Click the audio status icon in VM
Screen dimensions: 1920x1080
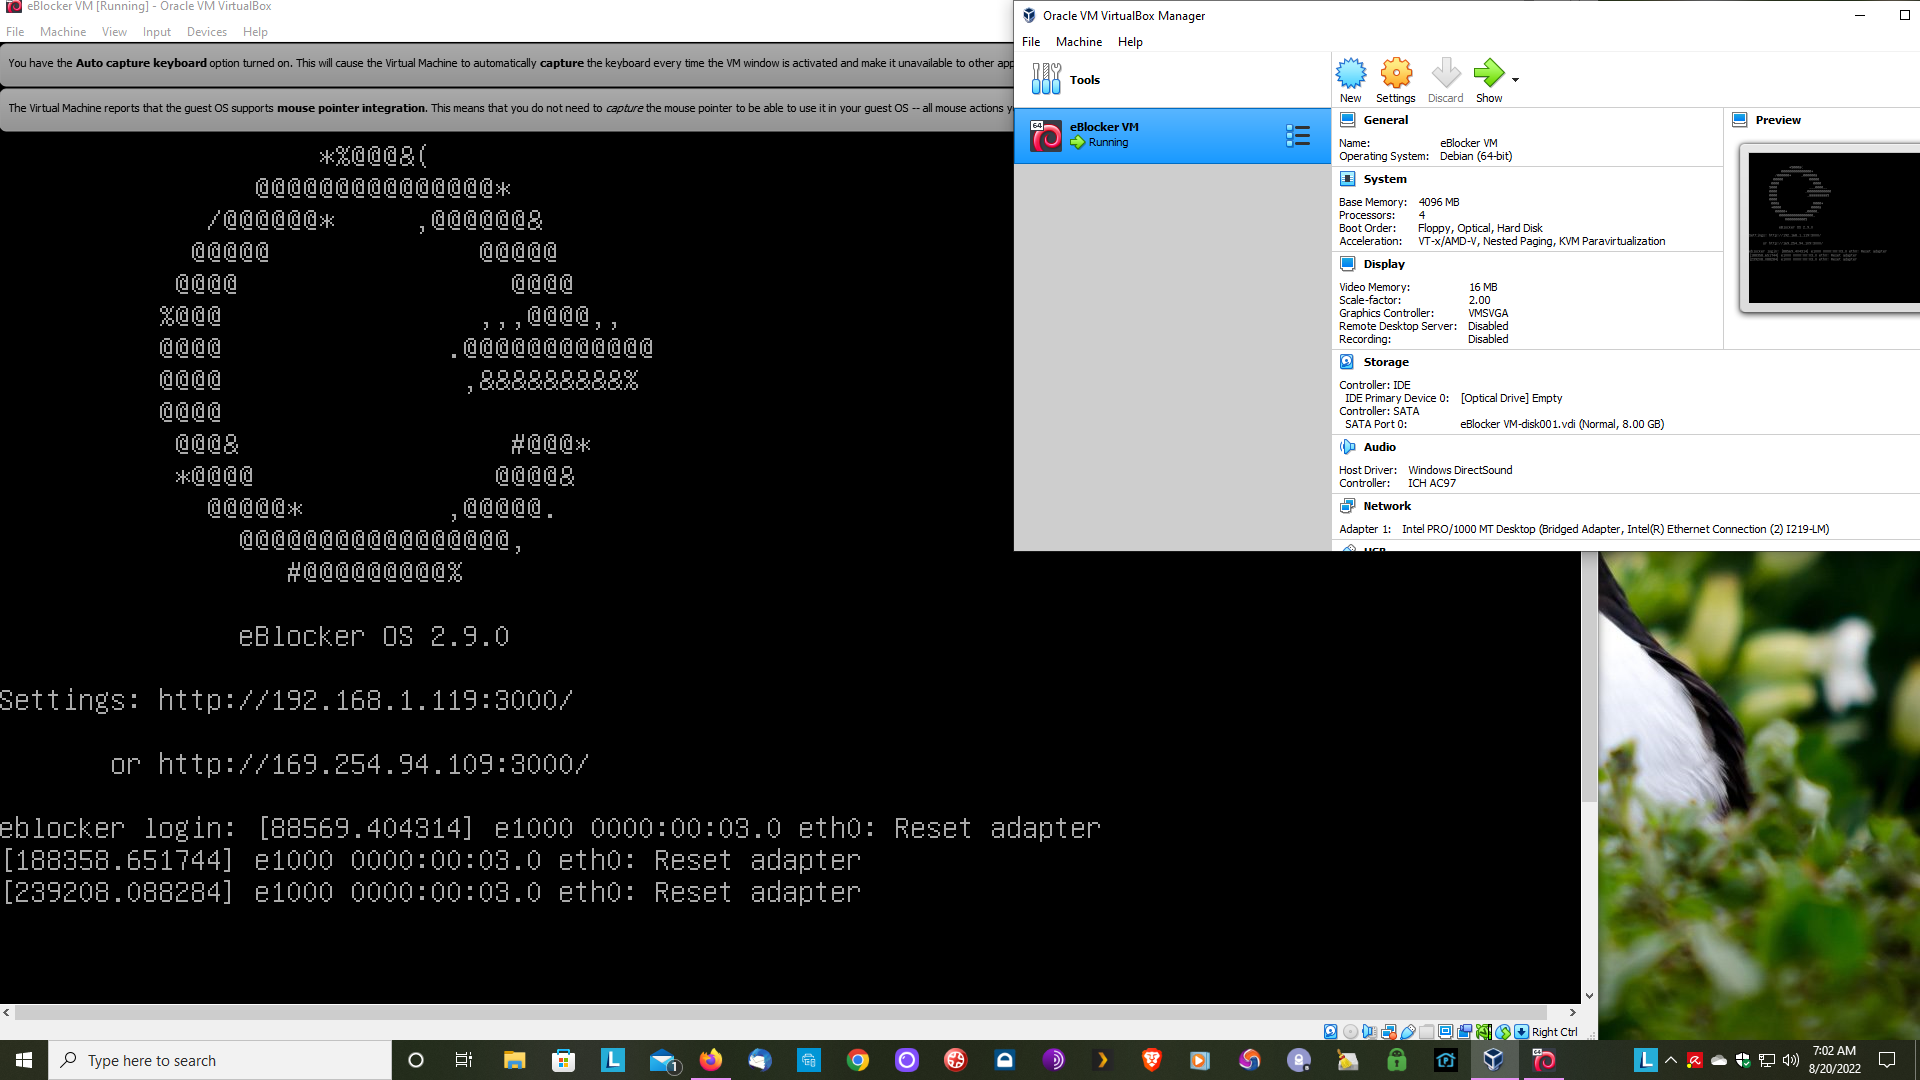[x=1369, y=1032]
